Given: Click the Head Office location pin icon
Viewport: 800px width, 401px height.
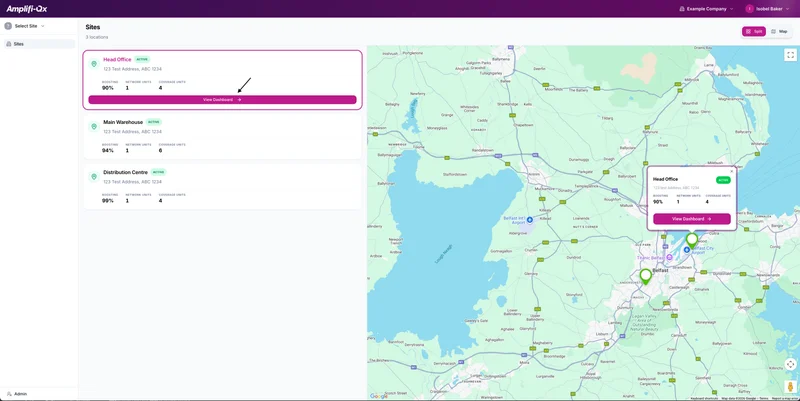Looking at the screenshot, I should [x=94, y=64].
